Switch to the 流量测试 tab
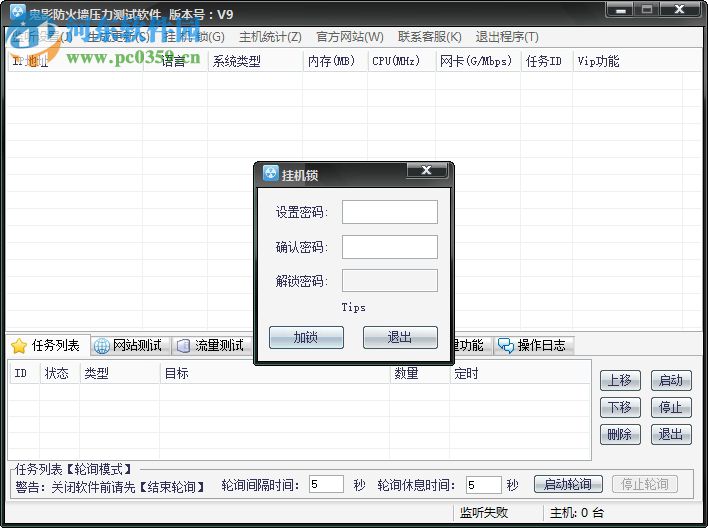Screen dimensions: 708x528 tap(212, 346)
